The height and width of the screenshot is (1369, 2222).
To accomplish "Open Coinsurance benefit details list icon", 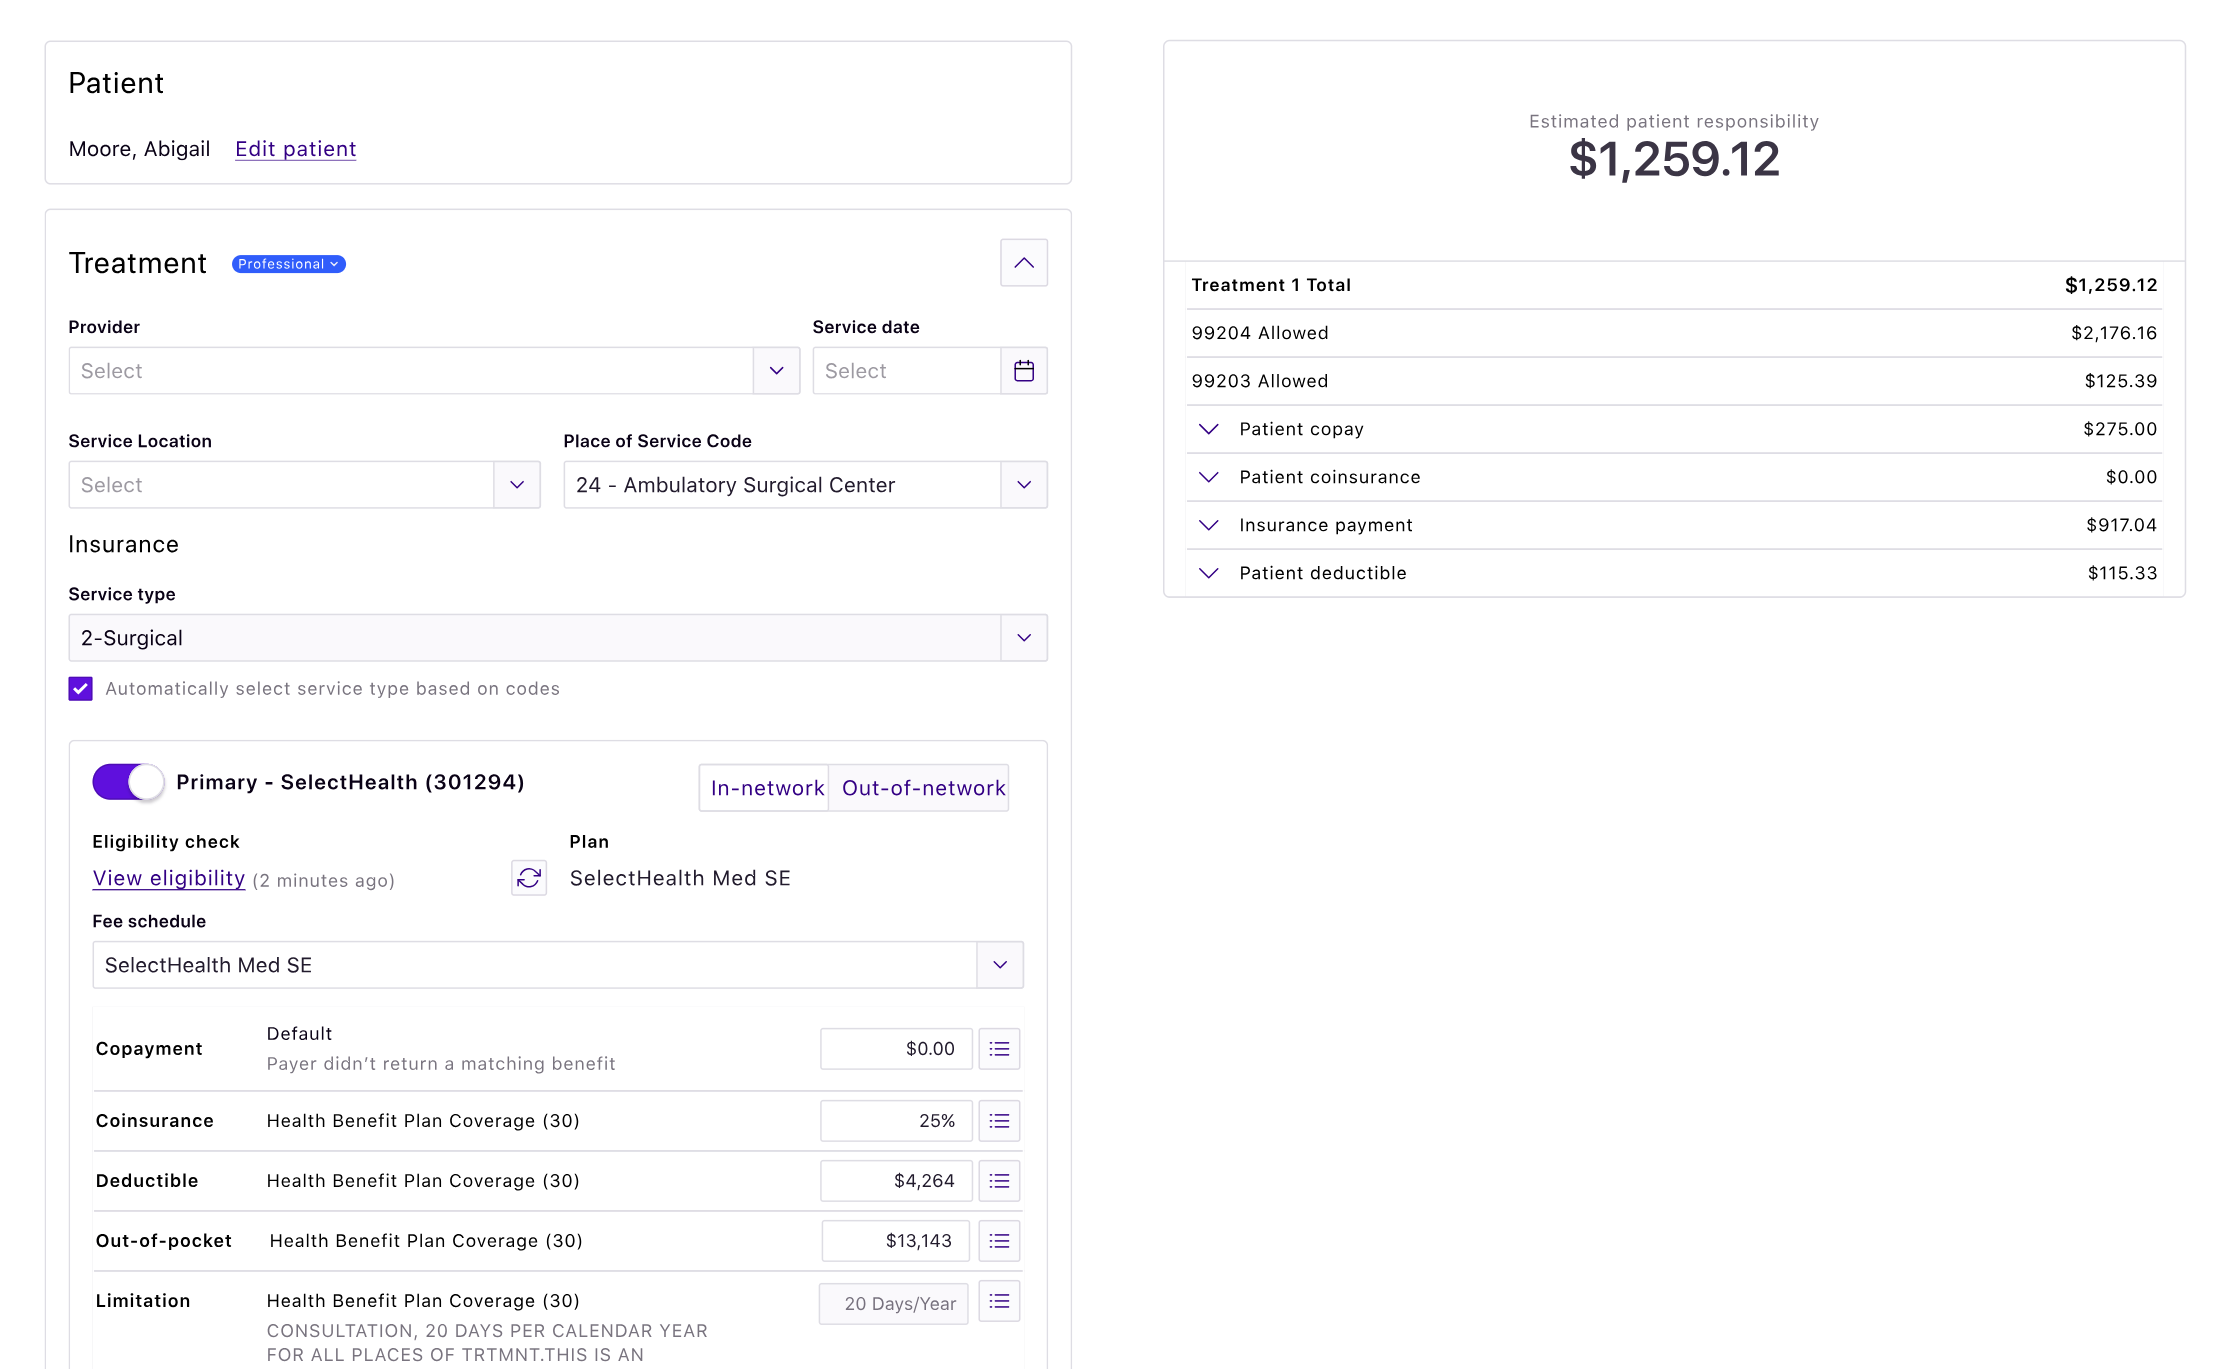I will click(999, 1121).
